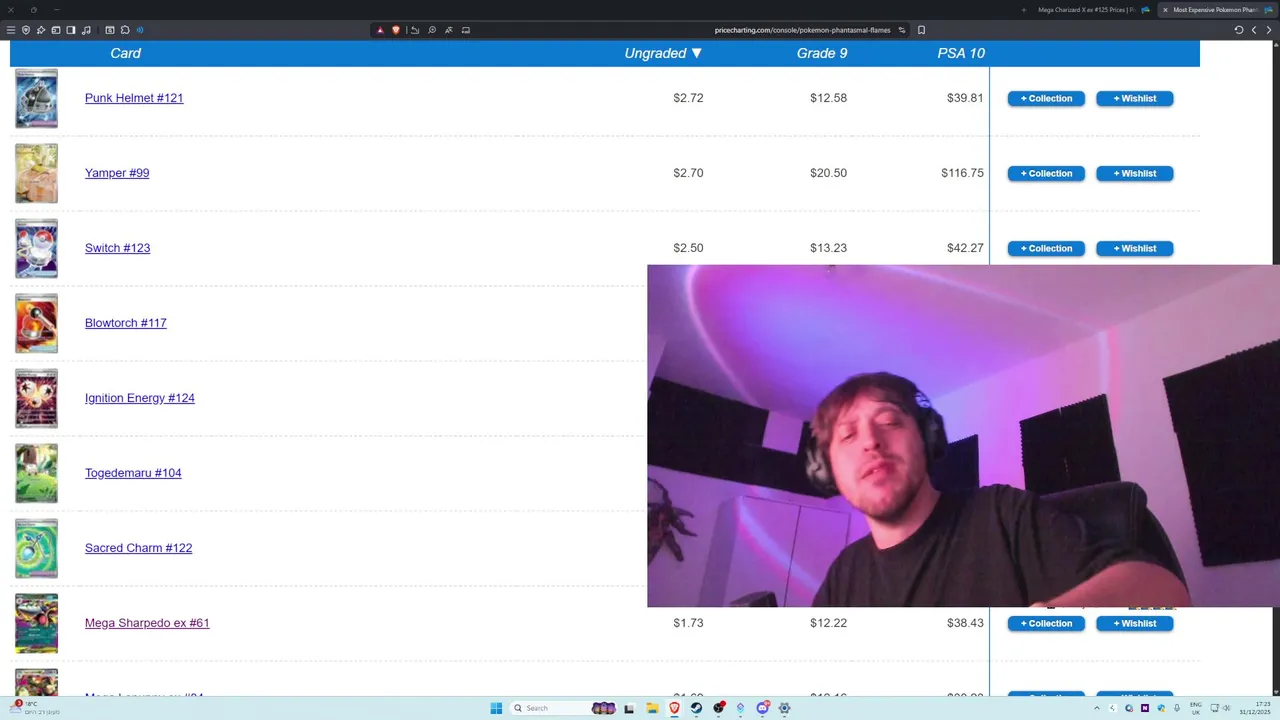Open the Ignition Energy #124 card link
The height and width of the screenshot is (720, 1280).
(x=140, y=398)
